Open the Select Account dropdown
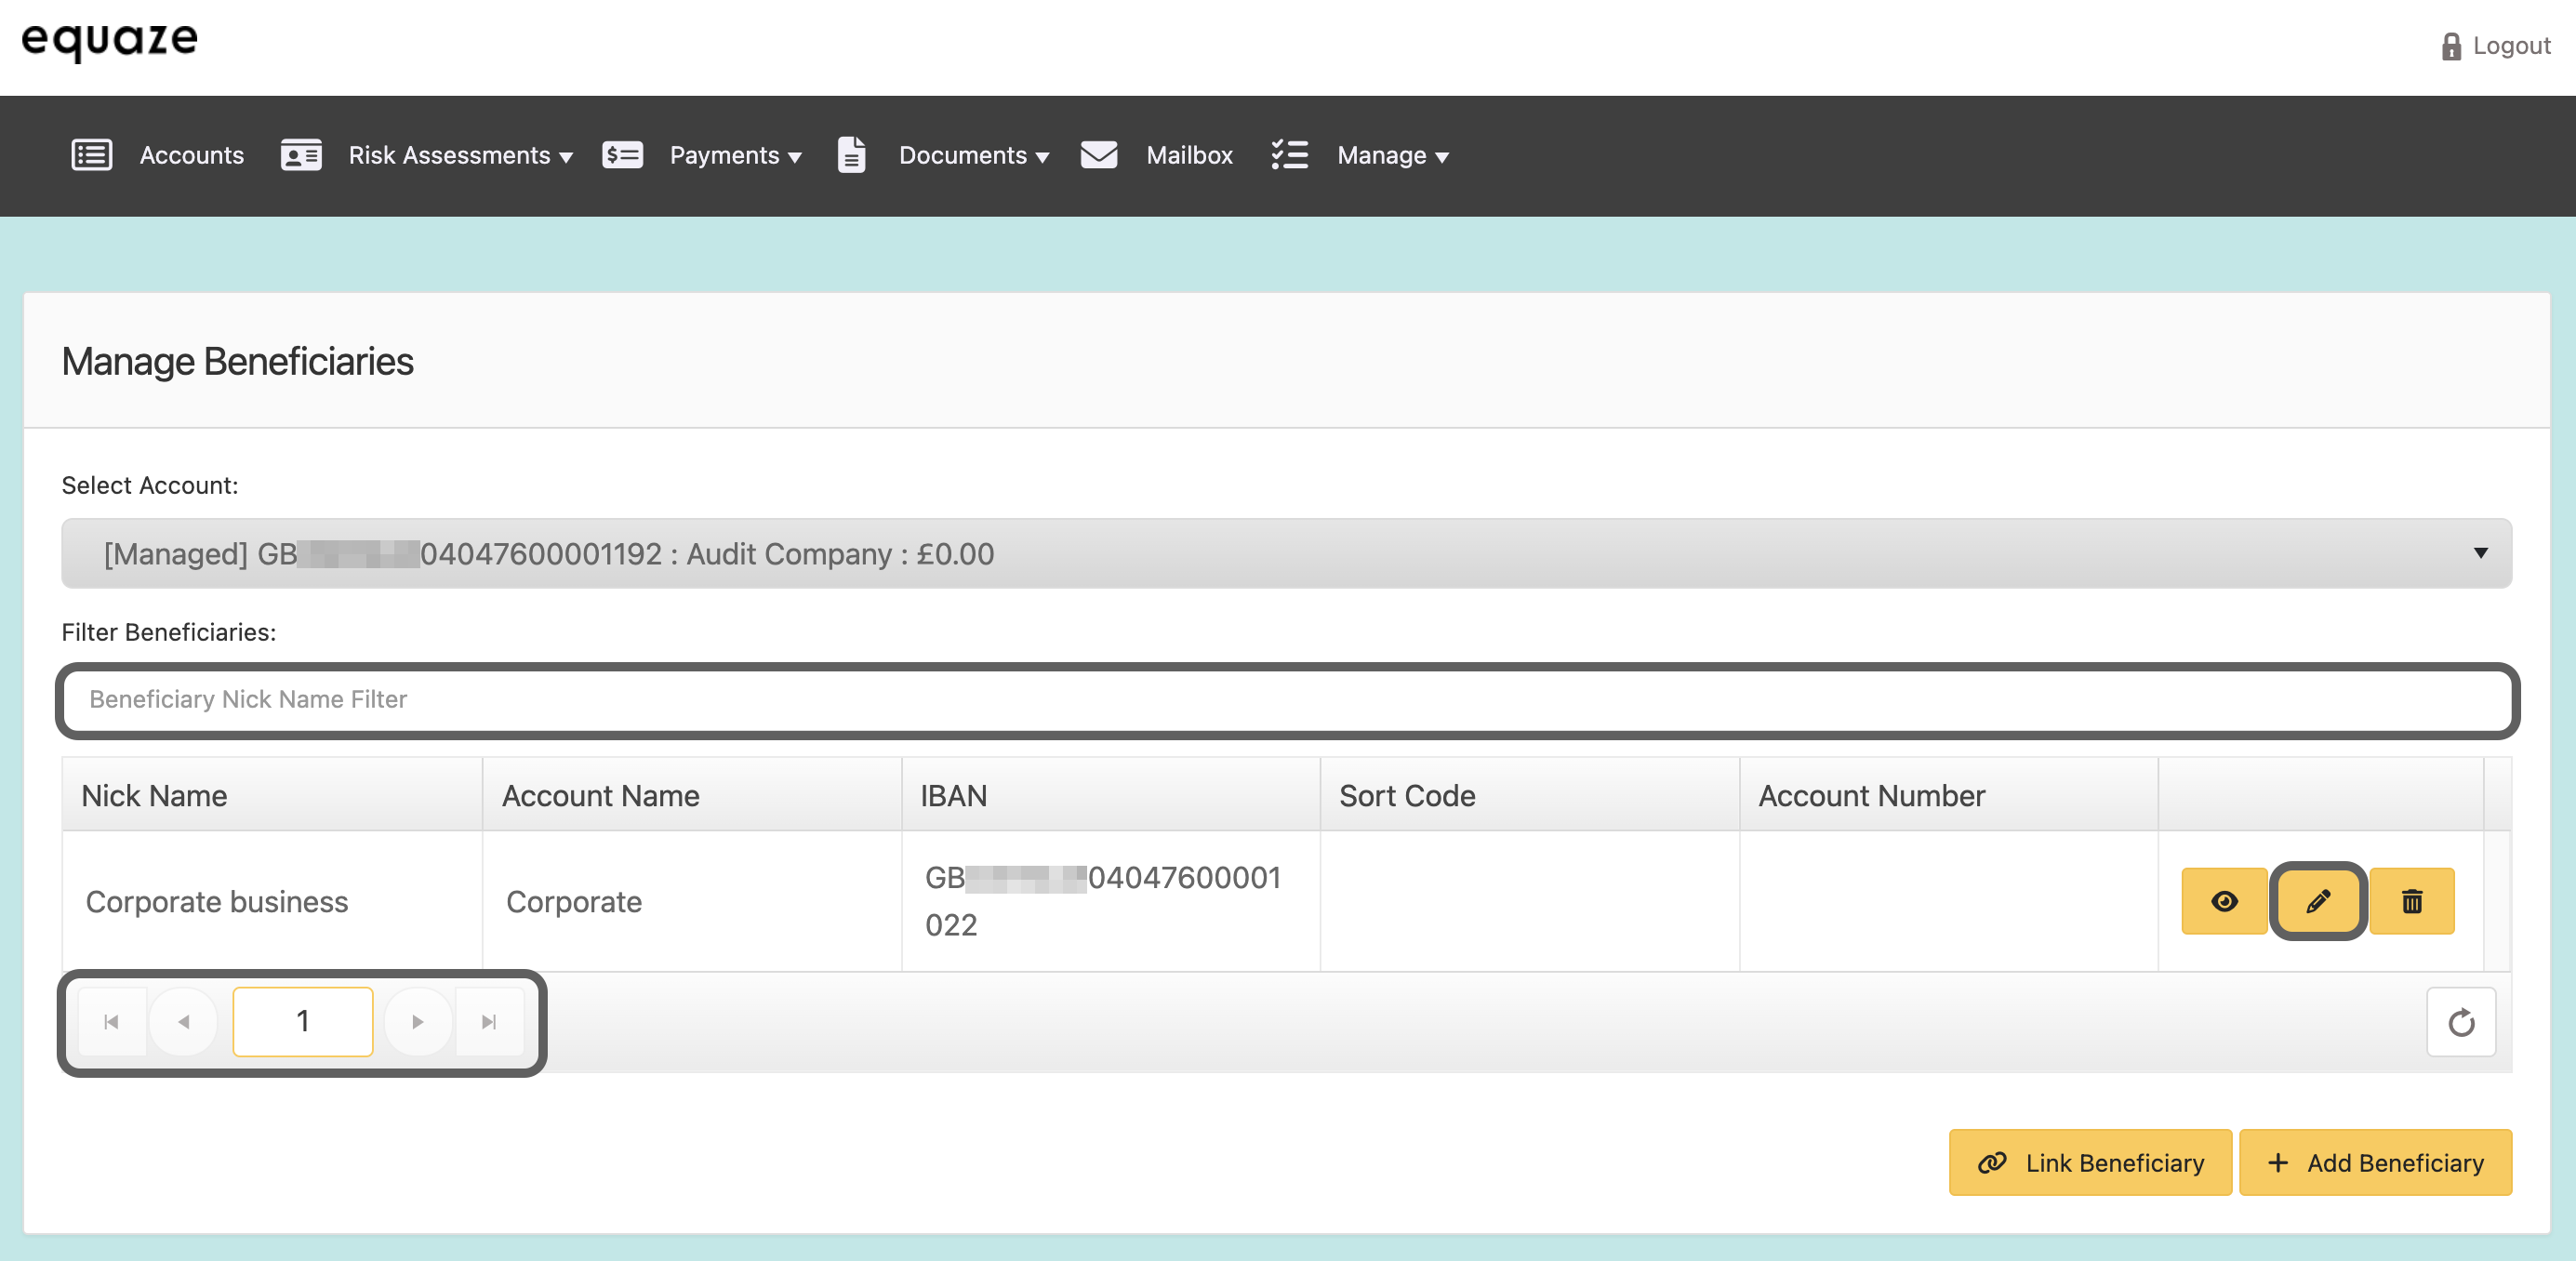The image size is (2576, 1261). [x=1286, y=553]
